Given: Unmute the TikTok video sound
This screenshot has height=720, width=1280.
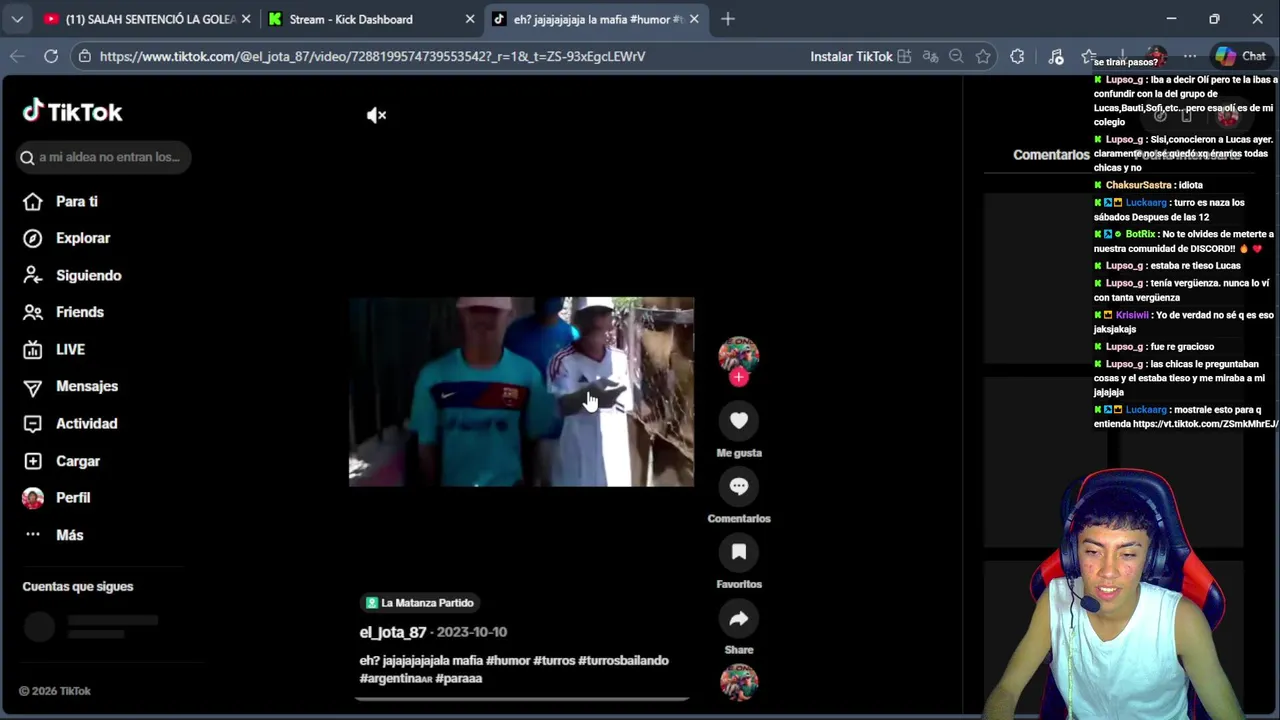Looking at the screenshot, I should pos(376,115).
